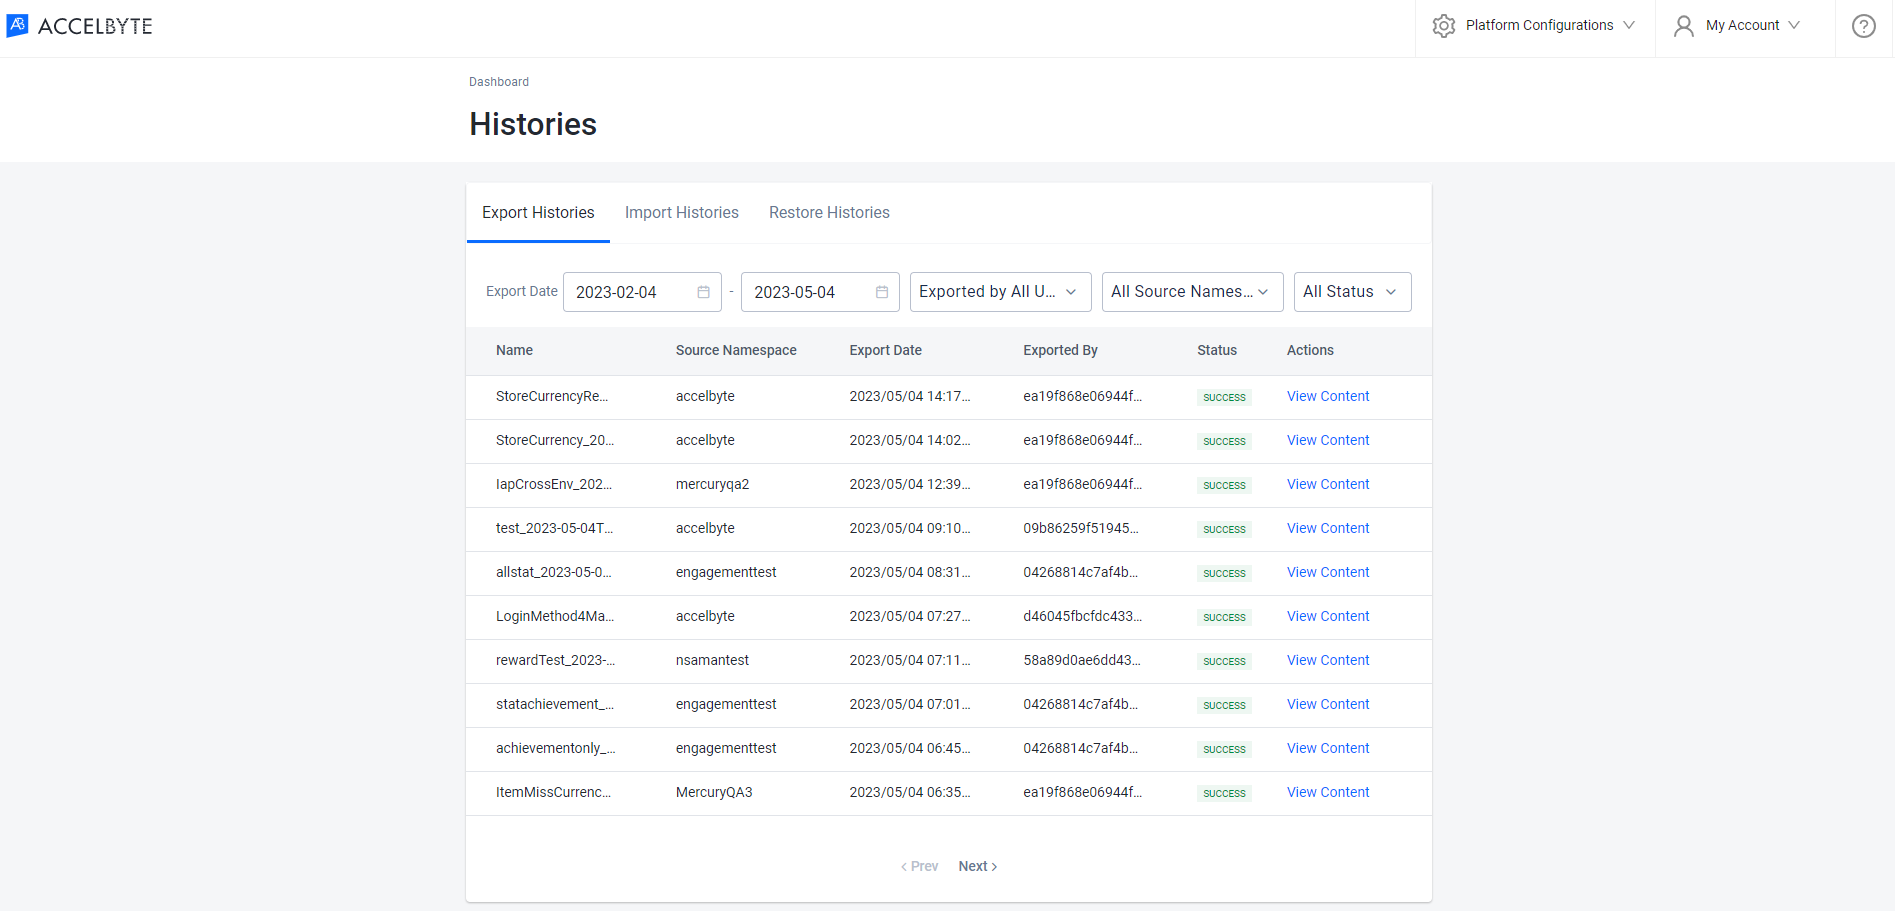The image size is (1895, 911).
Task: Open the help question mark icon
Action: (x=1864, y=26)
